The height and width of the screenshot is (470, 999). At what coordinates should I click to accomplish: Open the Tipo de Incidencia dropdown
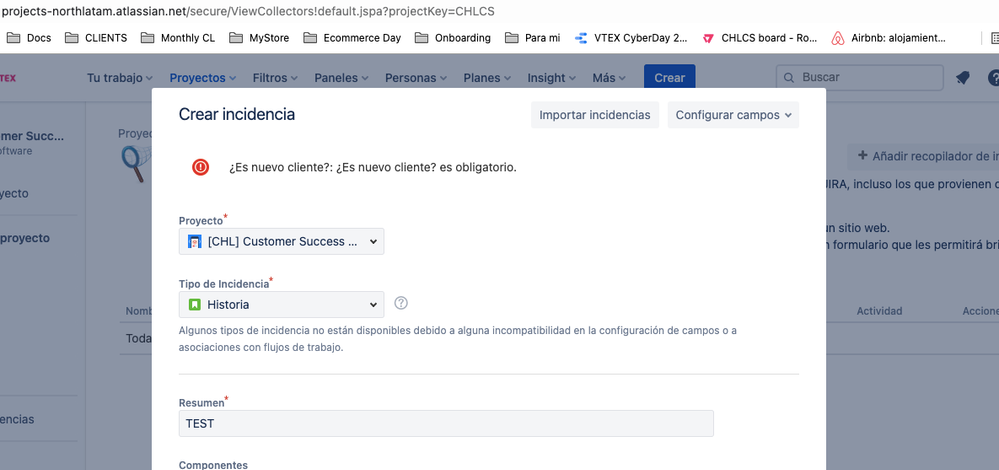(282, 304)
